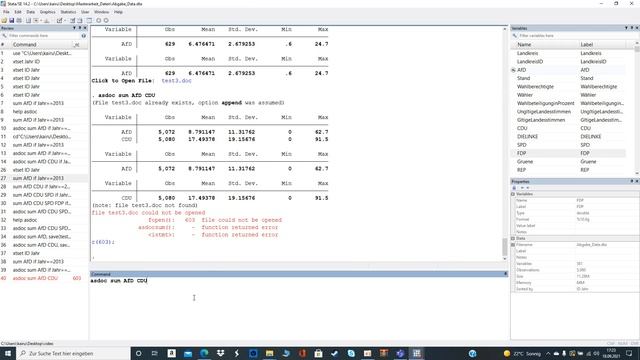This screenshot has height=360, width=640.
Task: Open dropdown arrow next to Viewer icon
Action: [x=41, y=20]
